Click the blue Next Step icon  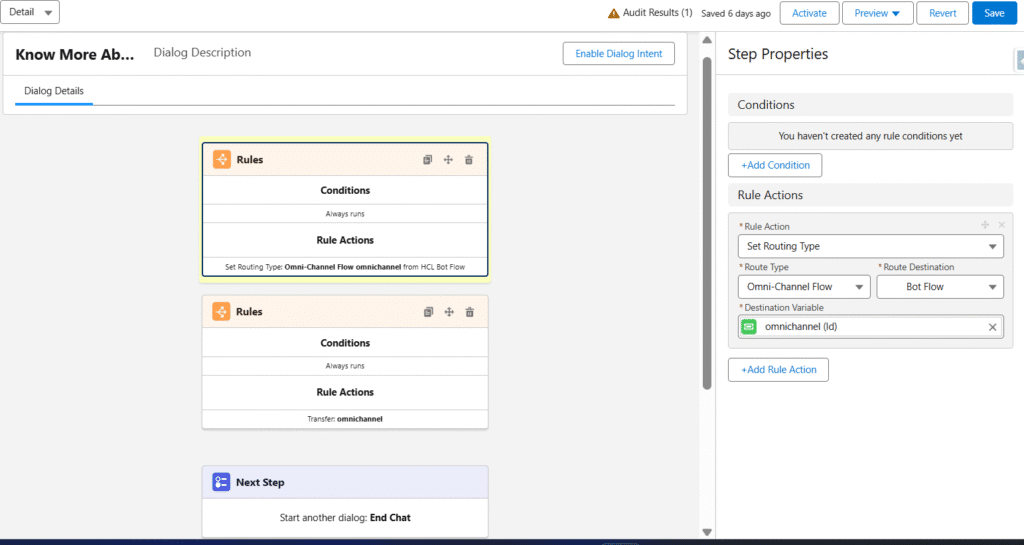pos(221,482)
